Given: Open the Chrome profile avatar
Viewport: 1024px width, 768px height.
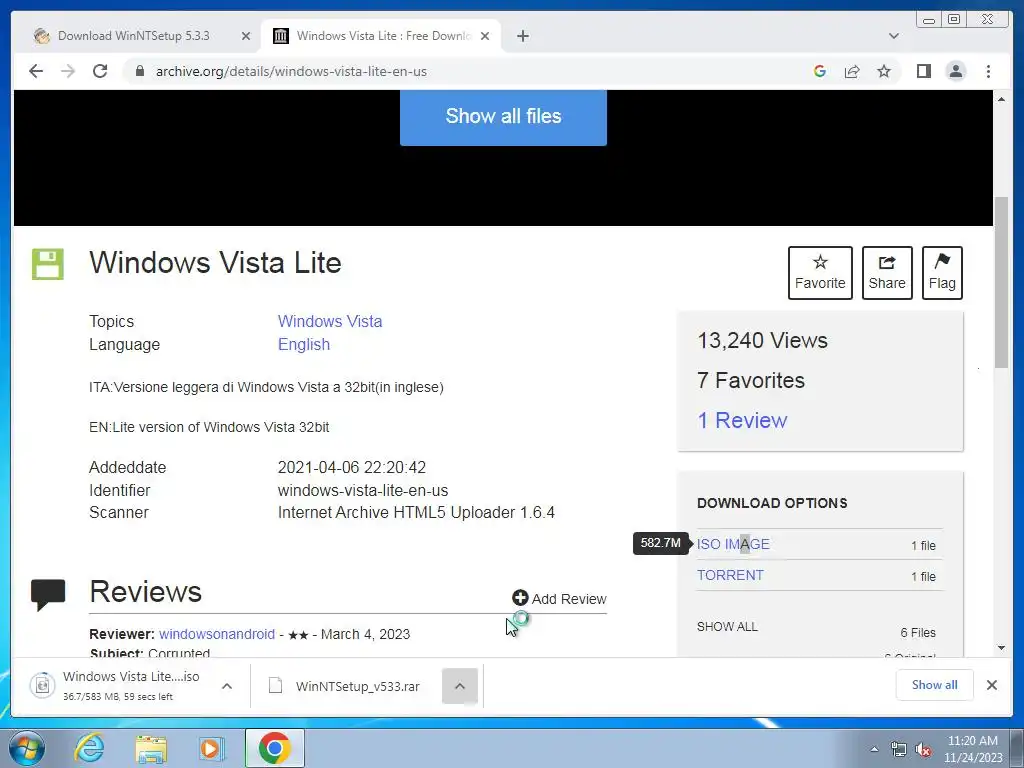Looking at the screenshot, I should (955, 71).
